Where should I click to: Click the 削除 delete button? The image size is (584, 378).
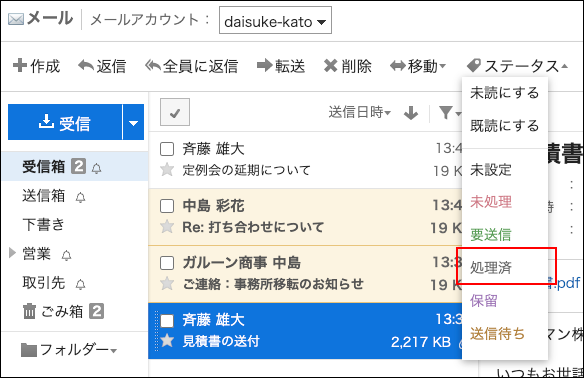[347, 66]
